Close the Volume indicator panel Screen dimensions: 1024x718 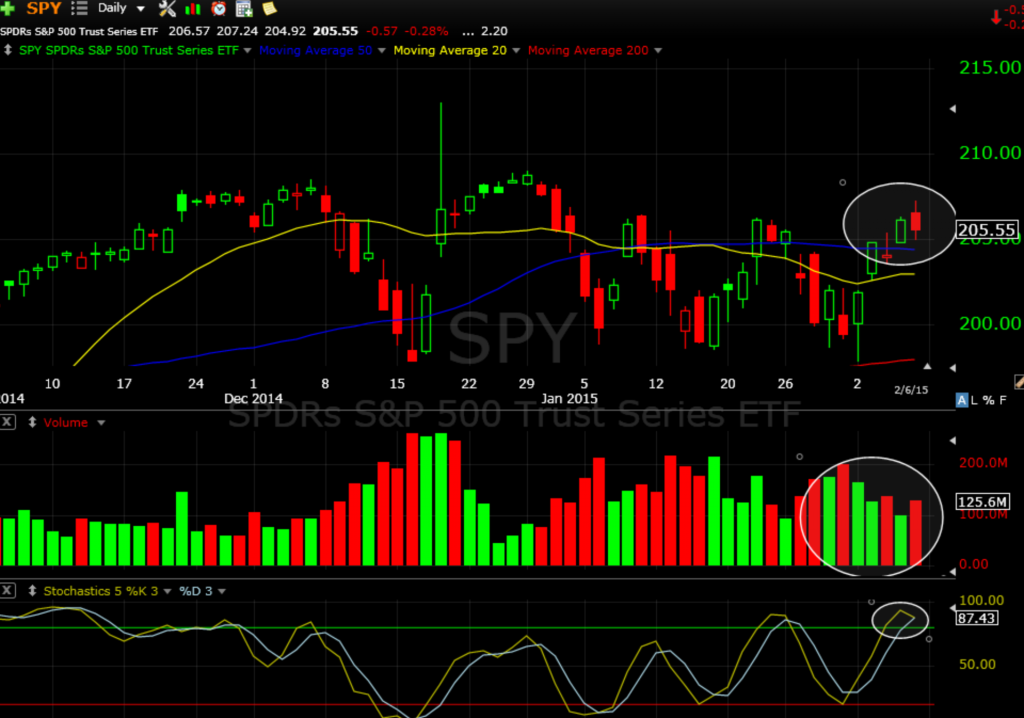click(x=7, y=422)
